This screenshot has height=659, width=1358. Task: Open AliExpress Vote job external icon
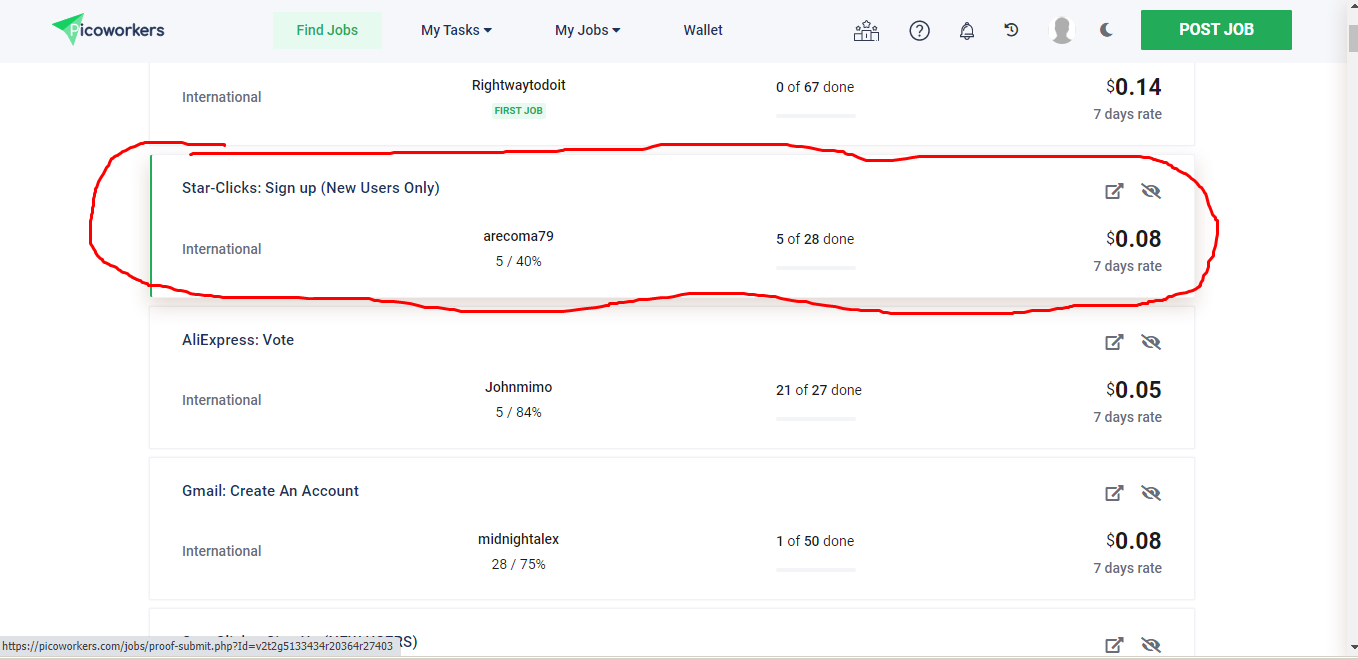(x=1114, y=342)
